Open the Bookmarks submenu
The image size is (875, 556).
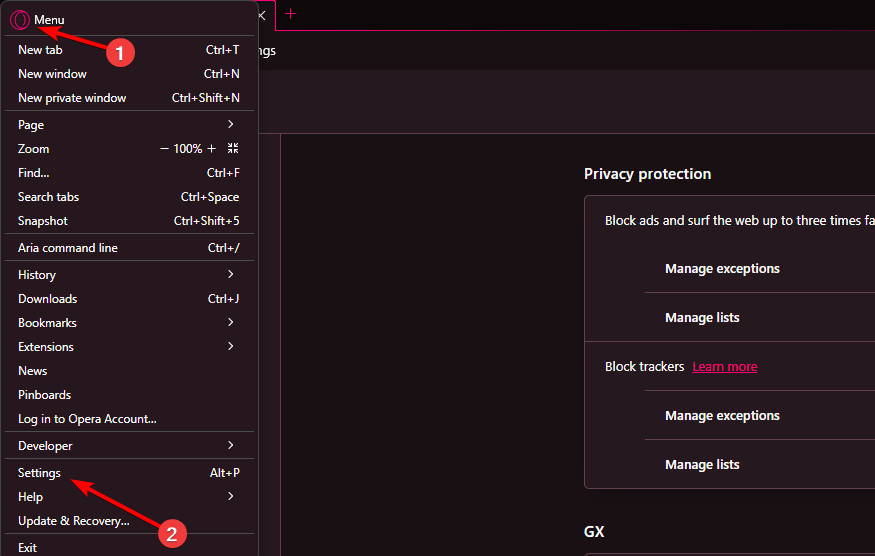click(x=129, y=322)
